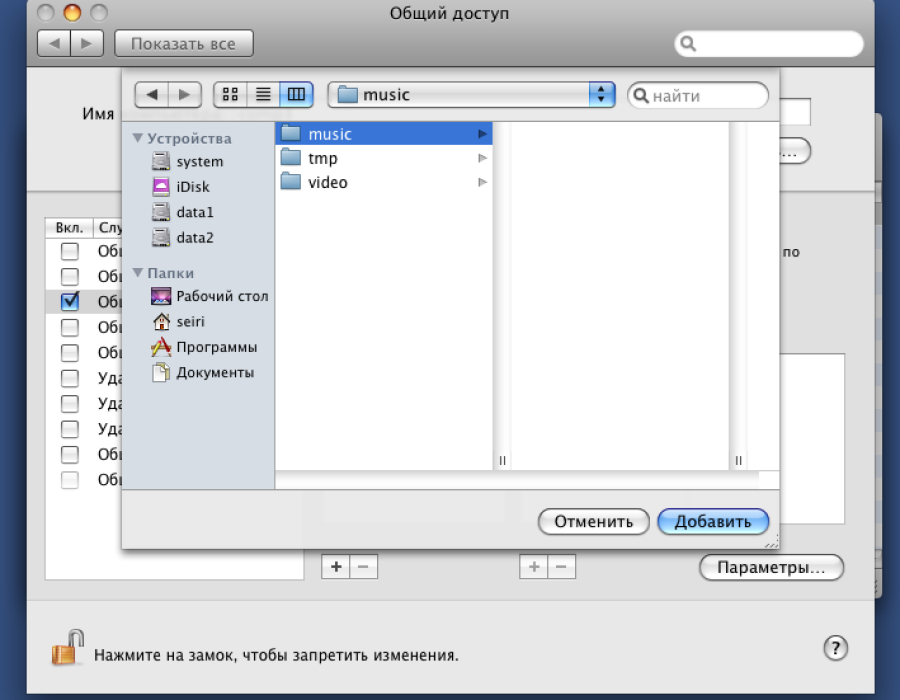Go back in the file dialog
The image size is (900, 700).
[152, 95]
